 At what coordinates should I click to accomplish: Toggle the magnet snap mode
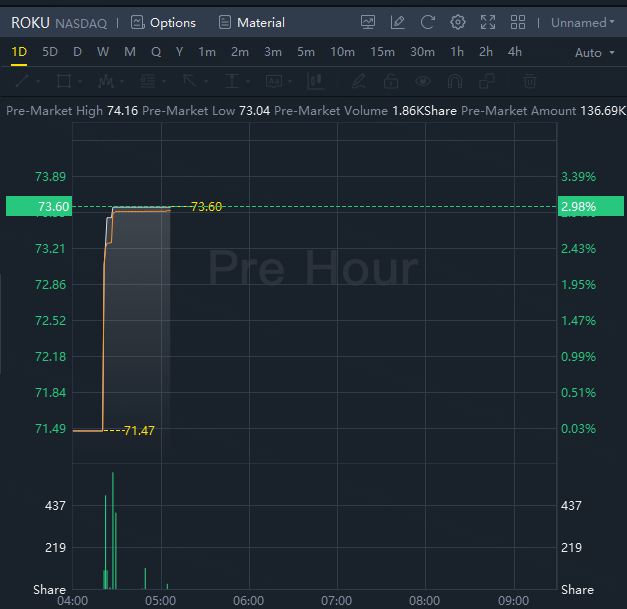click(455, 81)
